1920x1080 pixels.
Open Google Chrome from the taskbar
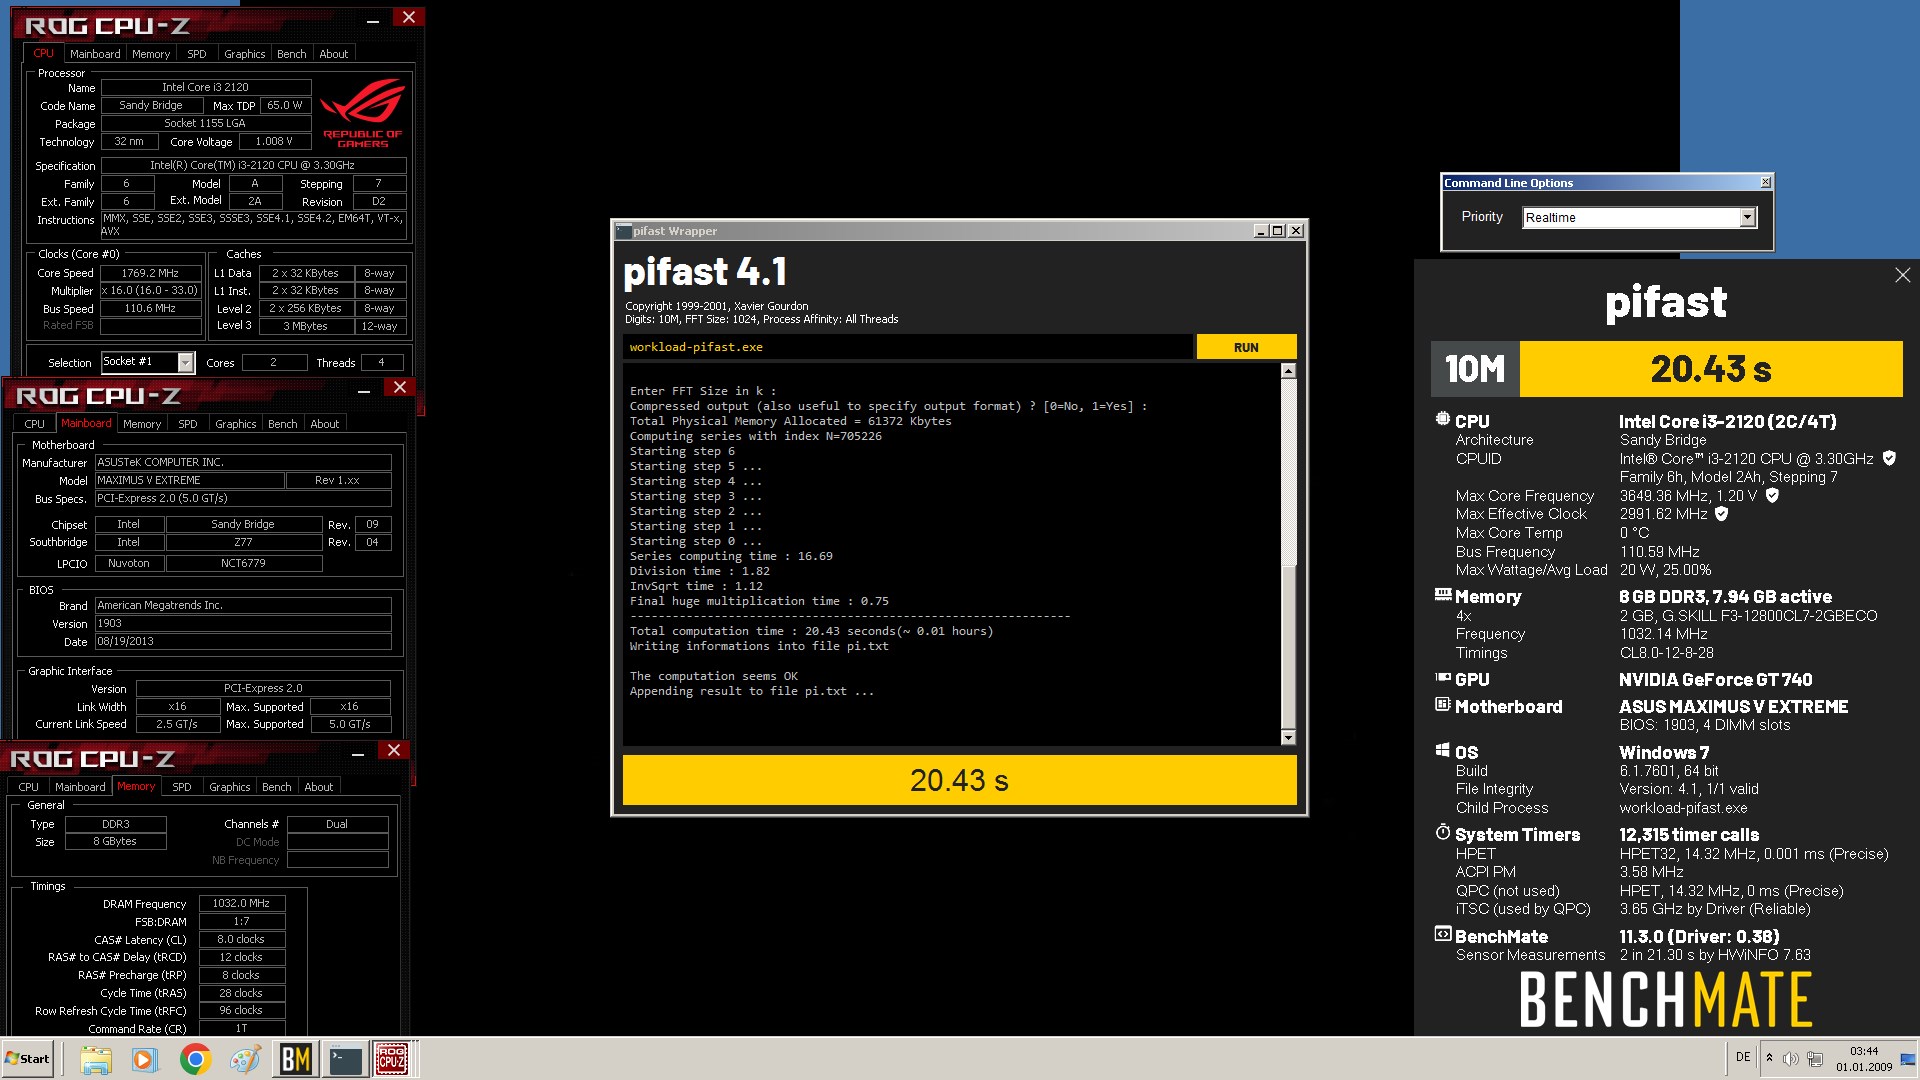click(195, 1059)
